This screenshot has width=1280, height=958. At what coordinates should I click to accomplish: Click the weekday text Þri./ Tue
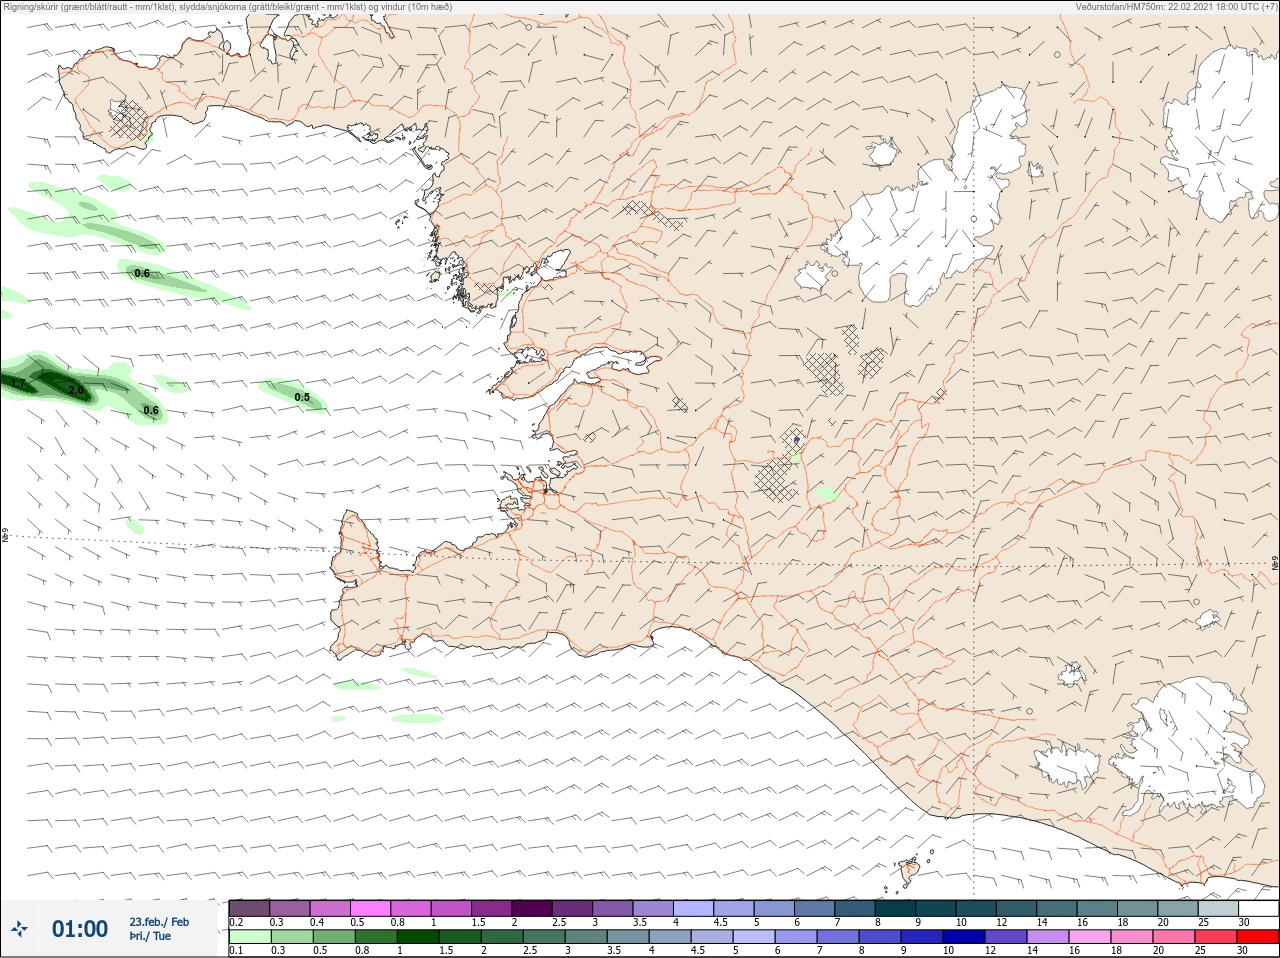click(150, 936)
